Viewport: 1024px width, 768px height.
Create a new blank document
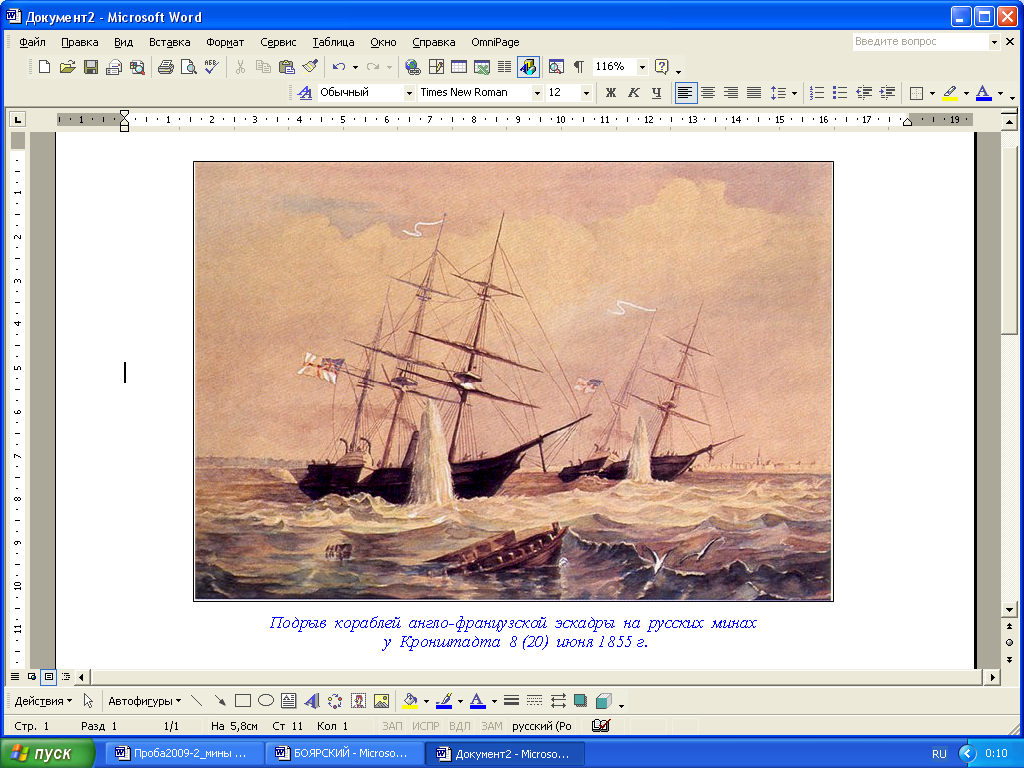point(44,67)
